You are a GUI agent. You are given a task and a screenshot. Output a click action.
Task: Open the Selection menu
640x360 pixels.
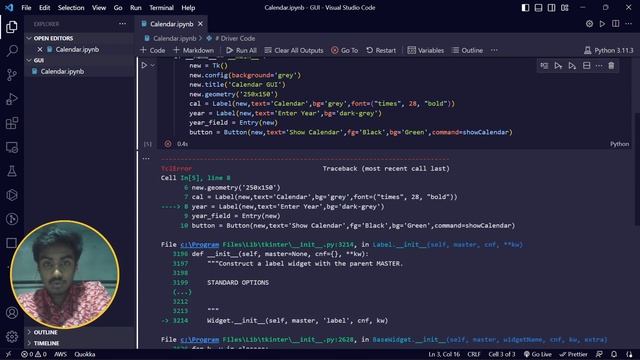click(x=71, y=8)
